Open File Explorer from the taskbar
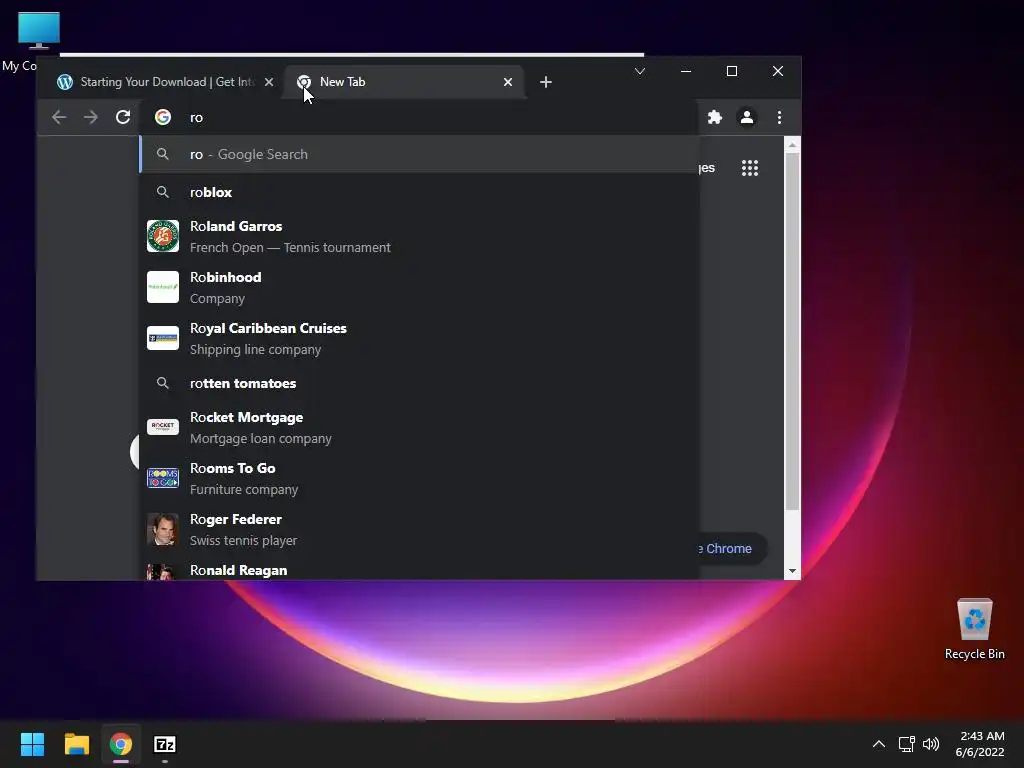 click(x=76, y=744)
